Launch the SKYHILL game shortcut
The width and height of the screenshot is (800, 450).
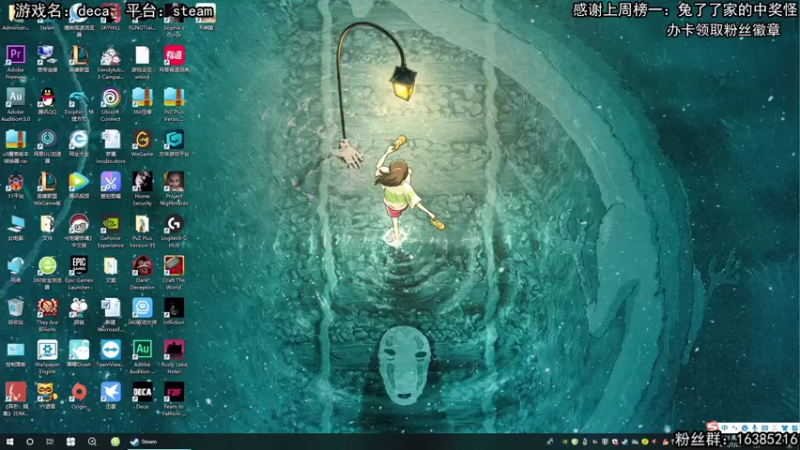point(111,16)
